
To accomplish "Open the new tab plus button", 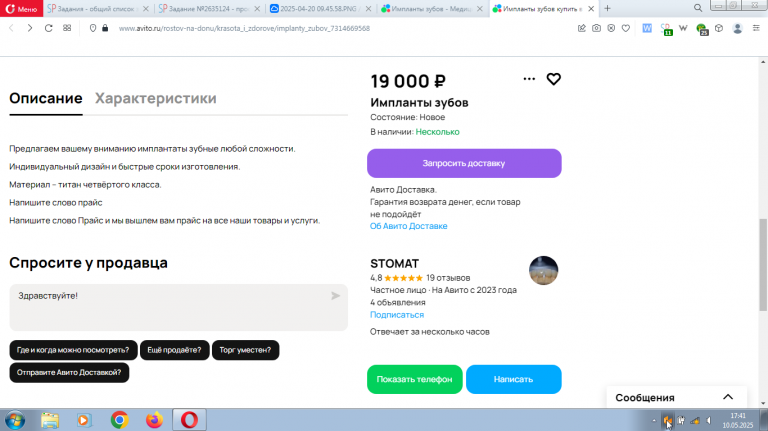I will point(607,8).
